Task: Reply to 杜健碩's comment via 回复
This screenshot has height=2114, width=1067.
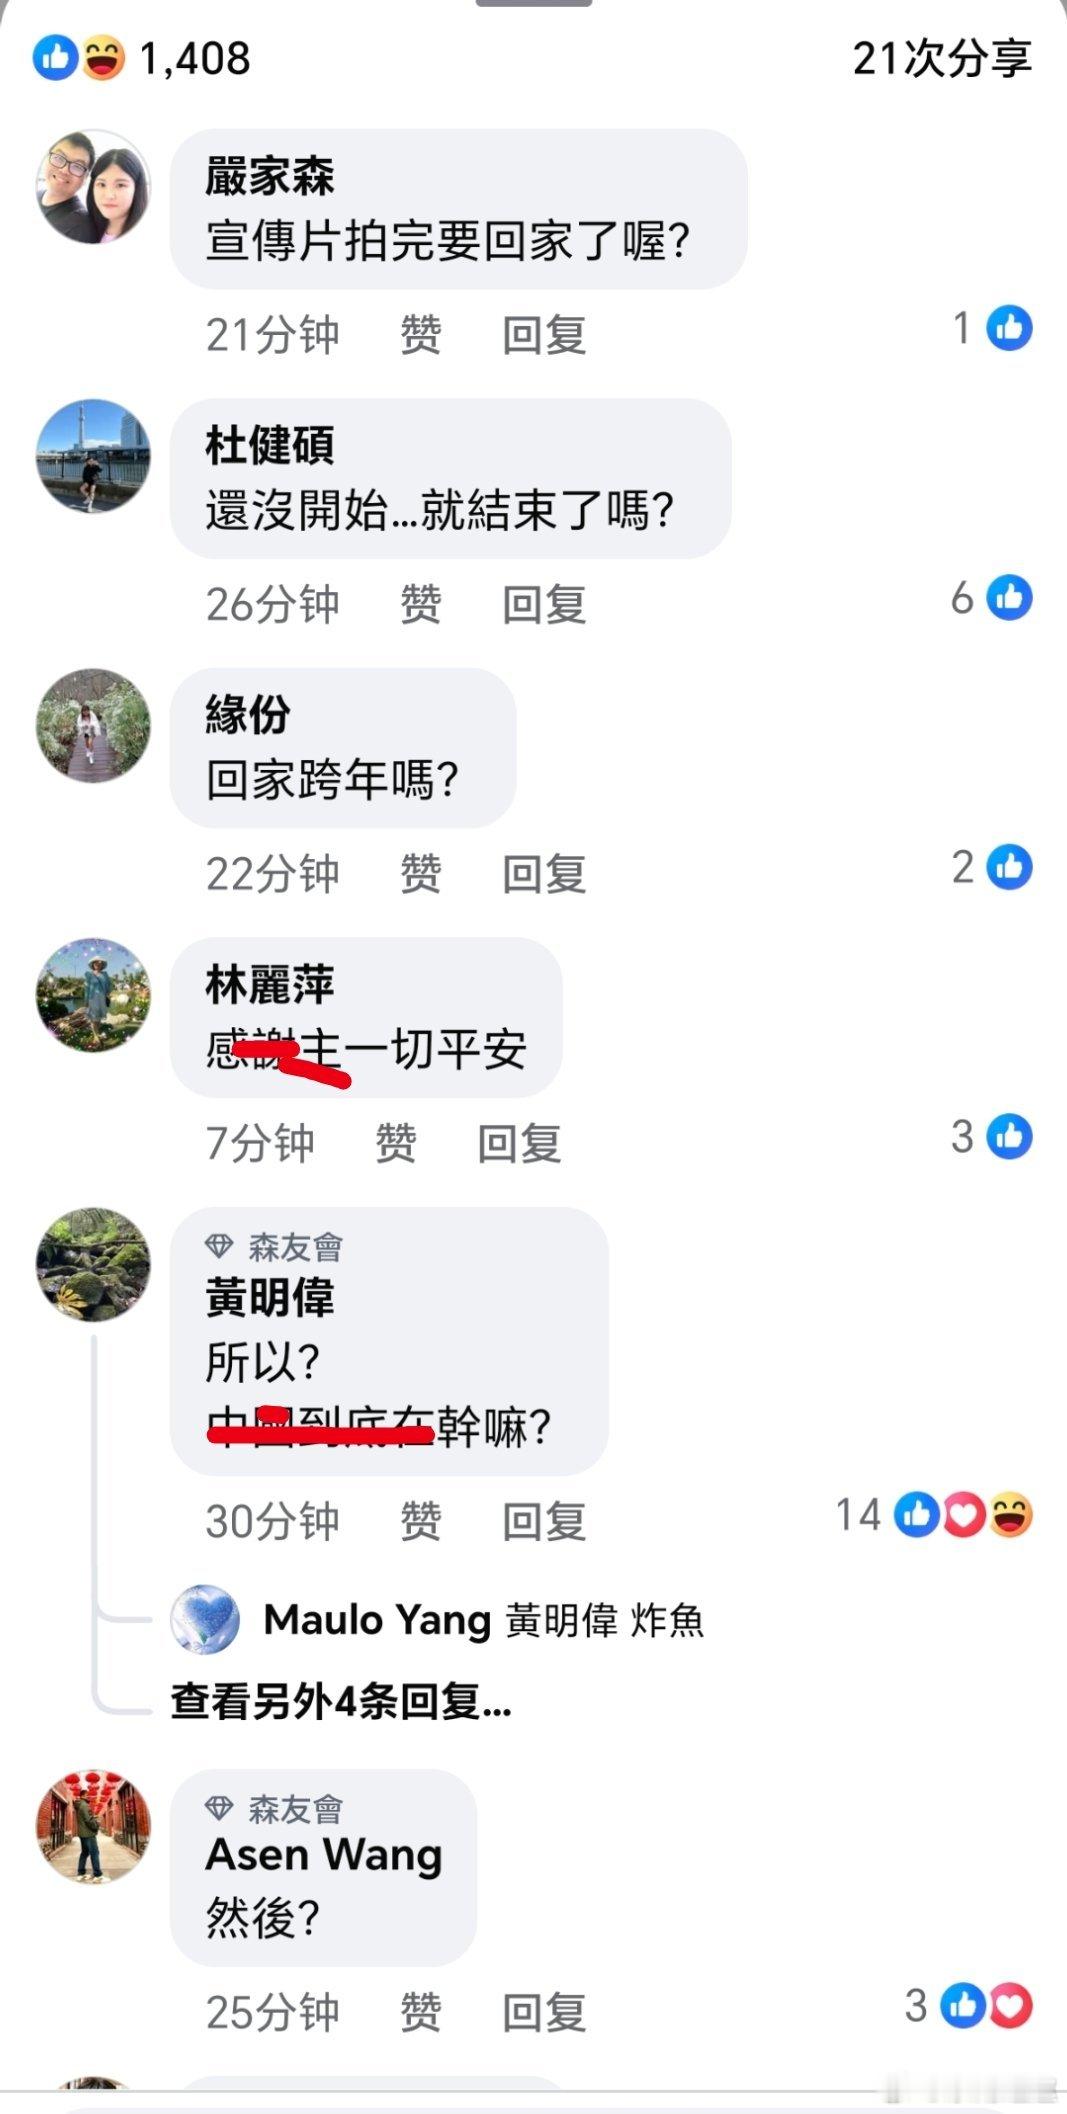Action: (x=544, y=604)
